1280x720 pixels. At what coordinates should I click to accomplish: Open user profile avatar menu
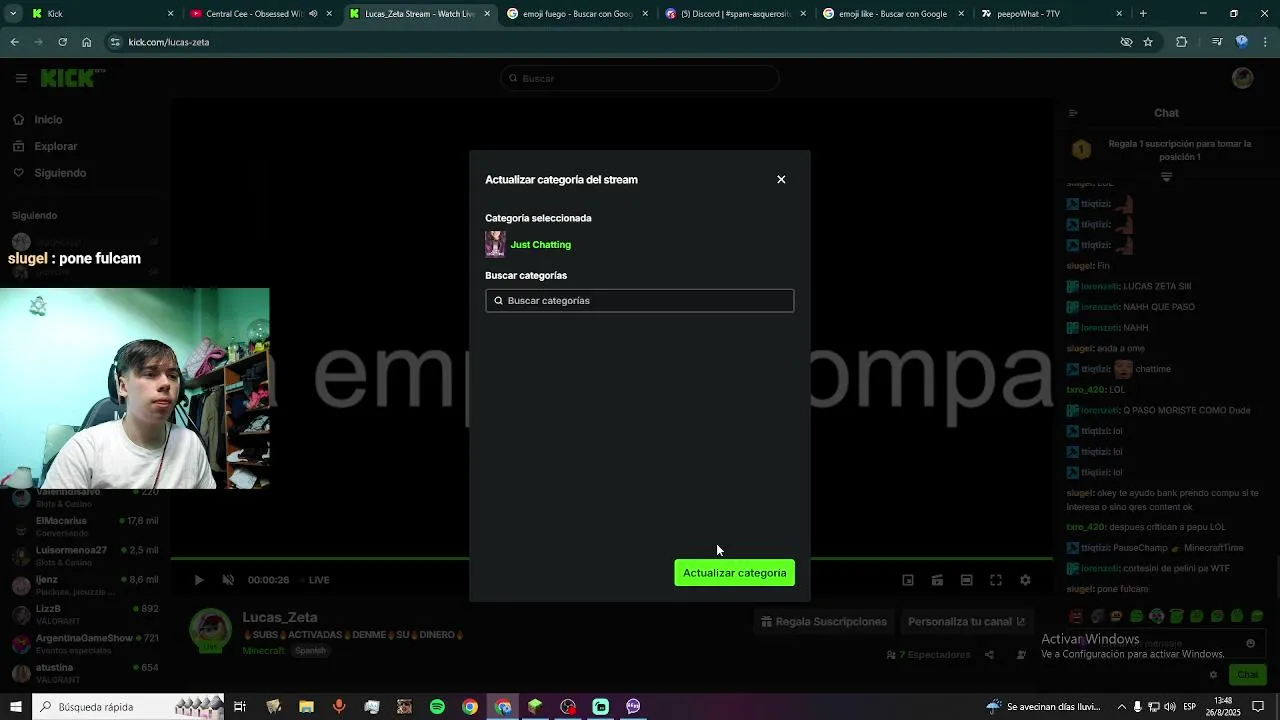point(1243,78)
